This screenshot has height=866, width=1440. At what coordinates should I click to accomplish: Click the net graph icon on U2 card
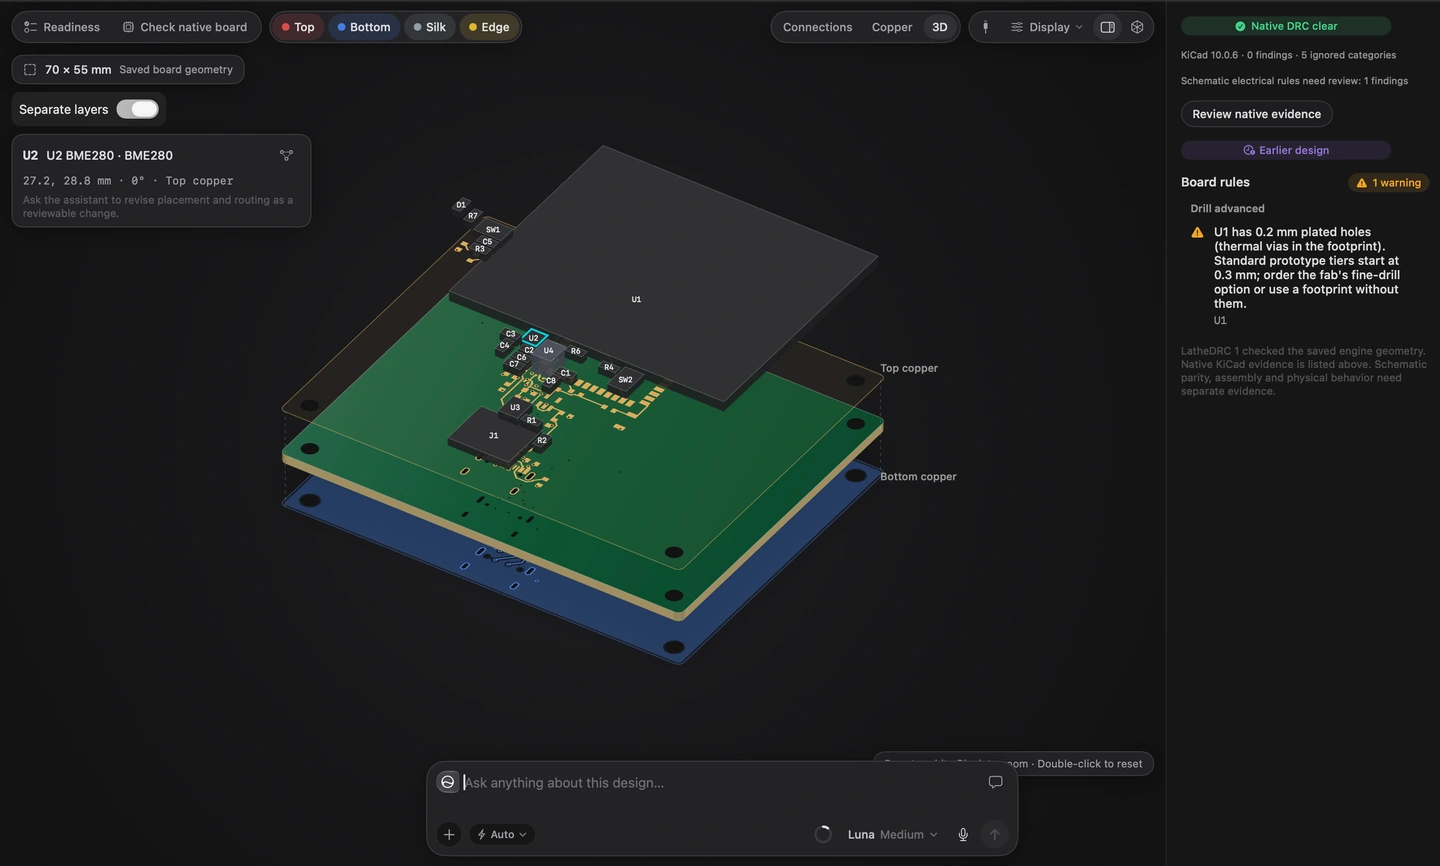[287, 155]
